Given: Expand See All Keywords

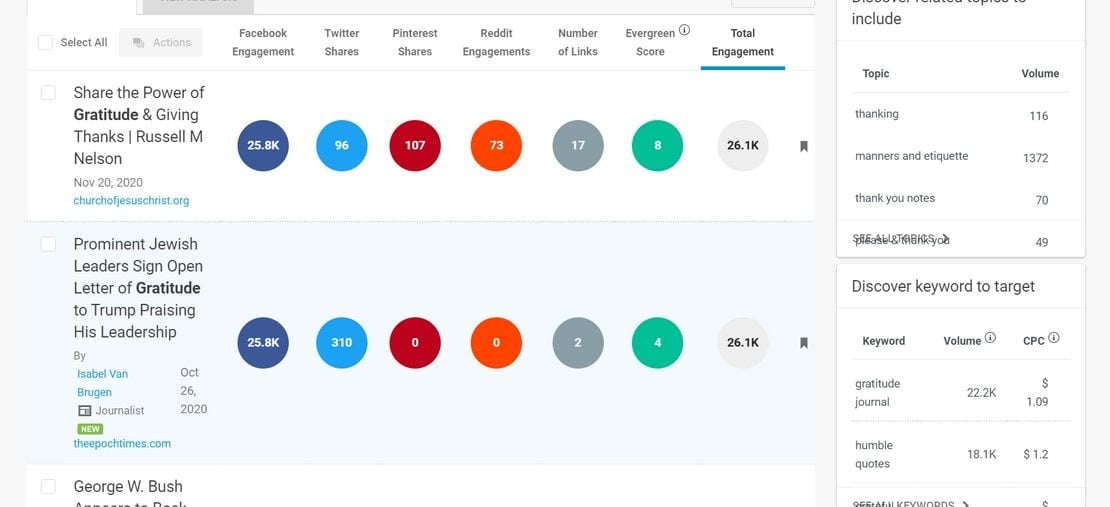Looking at the screenshot, I should [910, 504].
